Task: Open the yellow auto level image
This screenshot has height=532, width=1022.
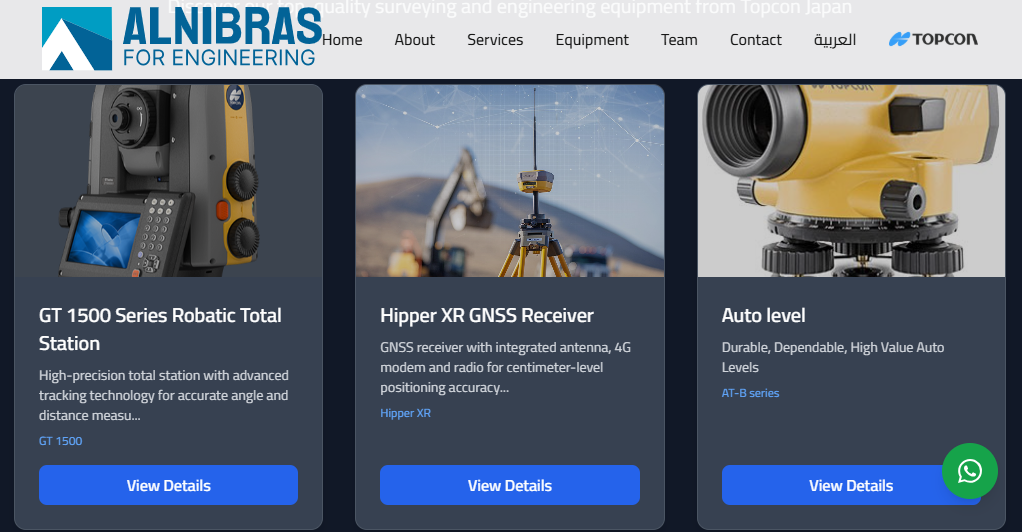Action: point(851,180)
